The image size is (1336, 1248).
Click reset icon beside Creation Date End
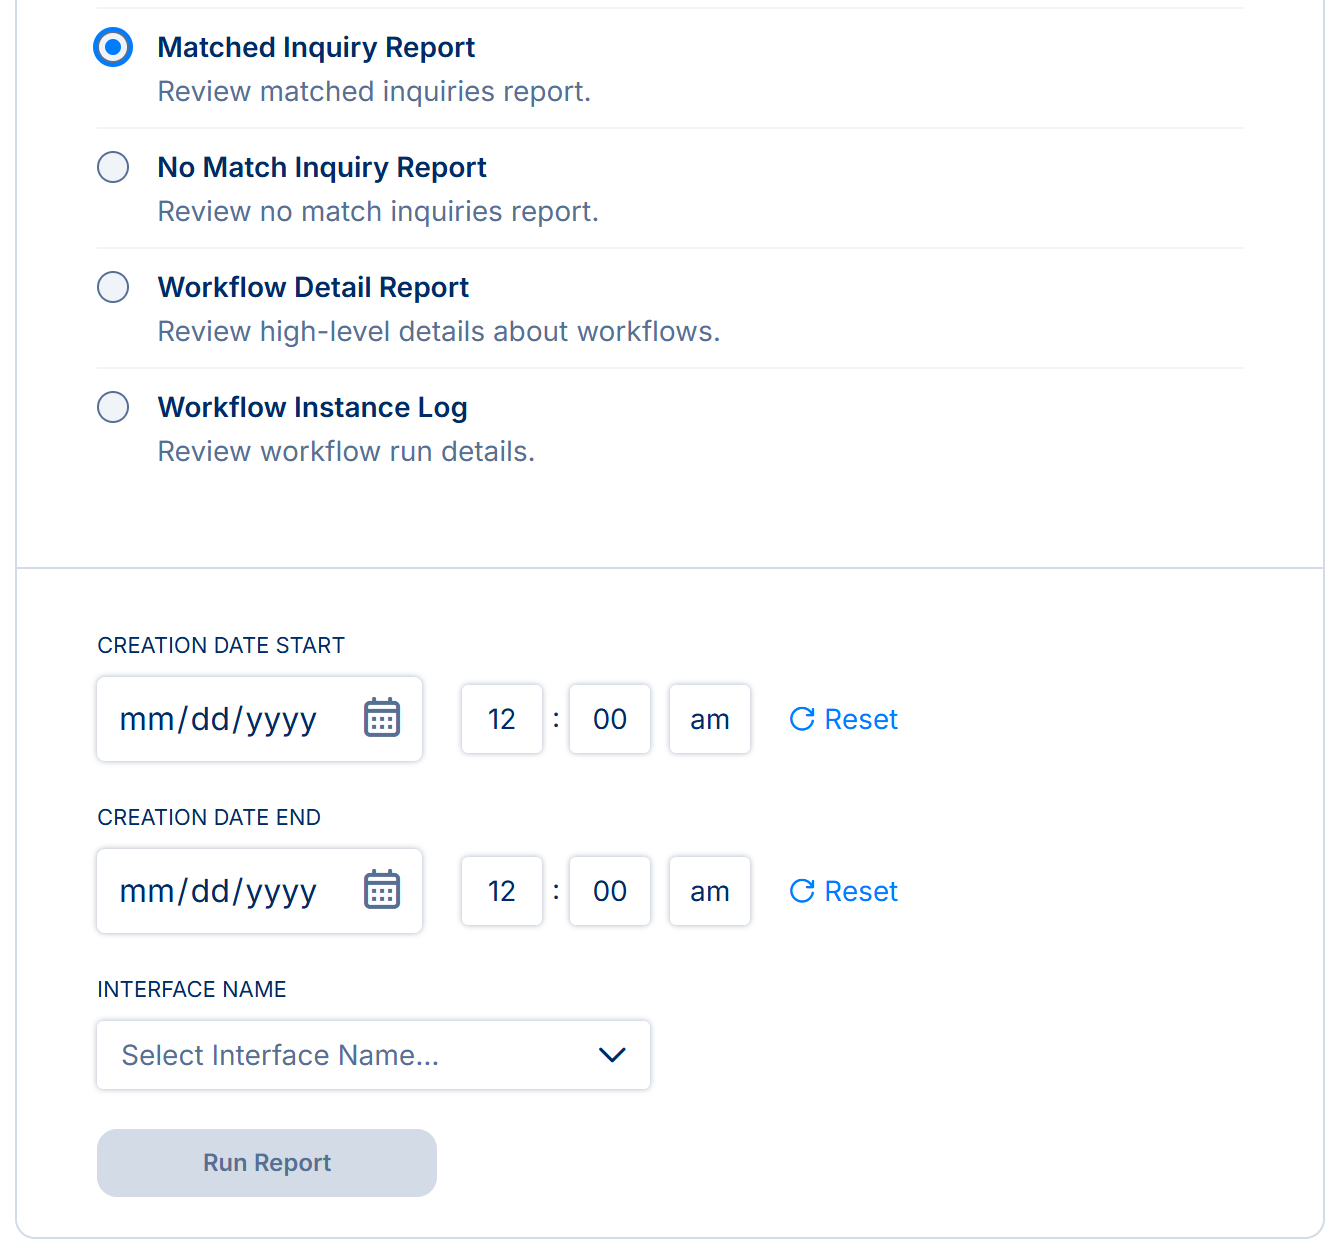[802, 891]
